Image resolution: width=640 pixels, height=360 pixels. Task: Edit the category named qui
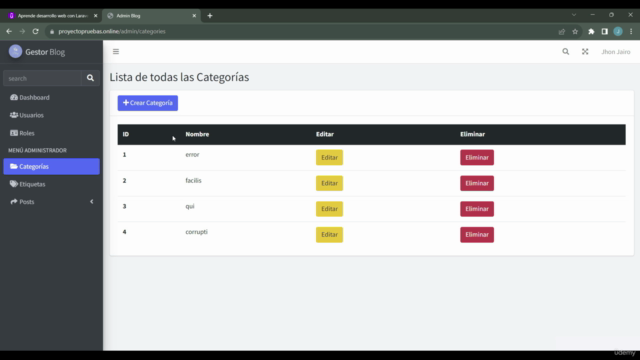click(x=329, y=209)
